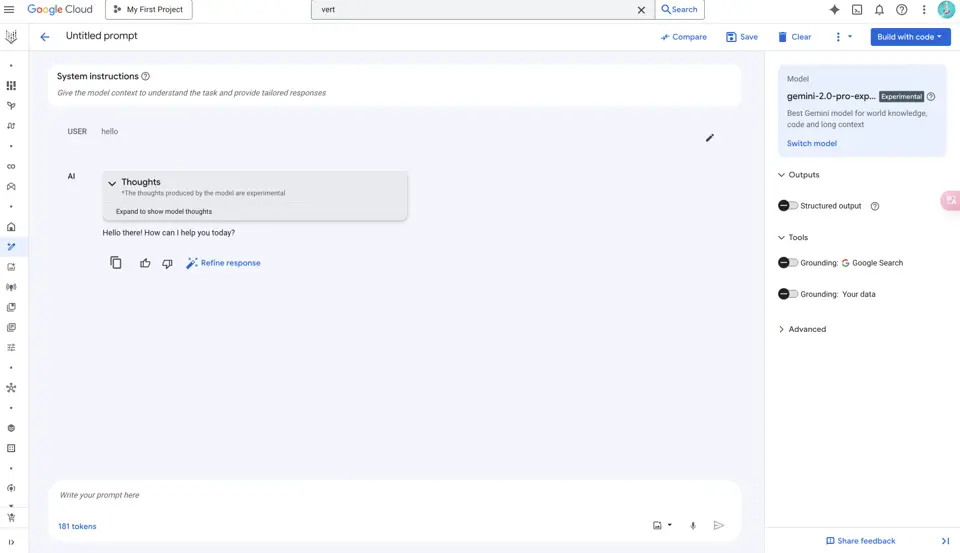The image size is (960, 553).
Task: Turn on Grounding: Your data
Action: coord(788,294)
